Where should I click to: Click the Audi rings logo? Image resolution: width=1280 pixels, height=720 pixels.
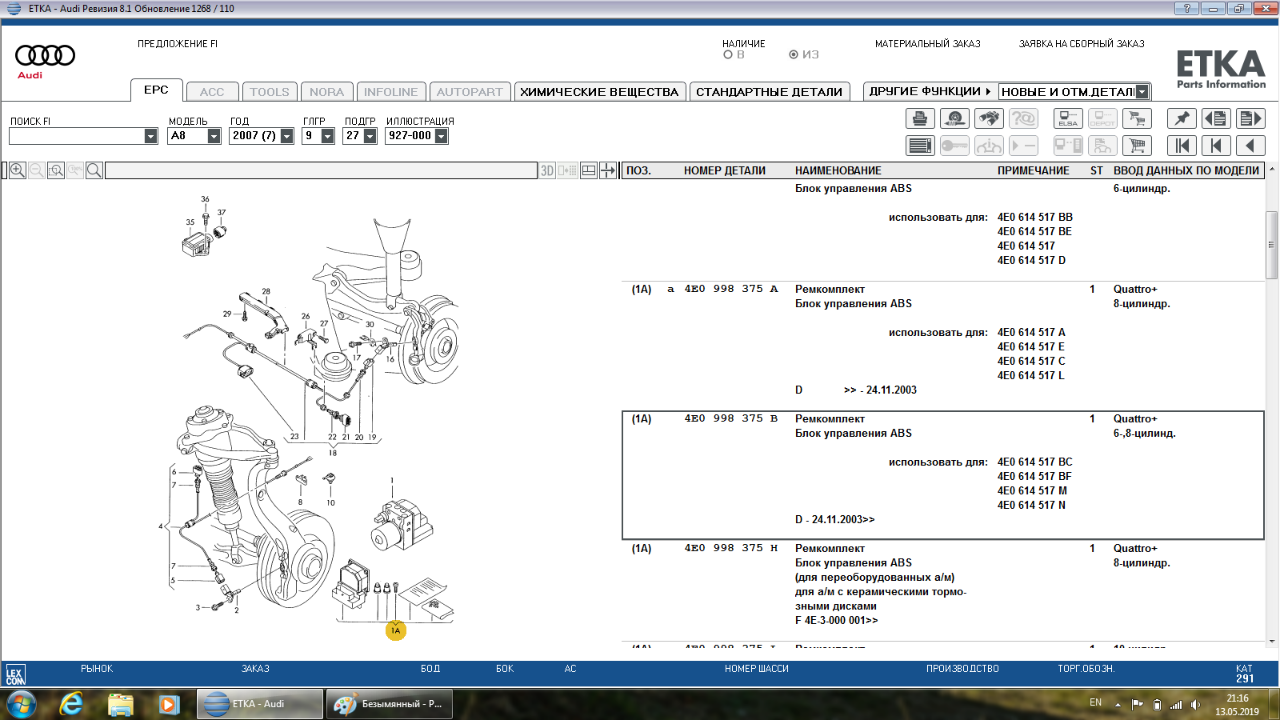pos(45,56)
